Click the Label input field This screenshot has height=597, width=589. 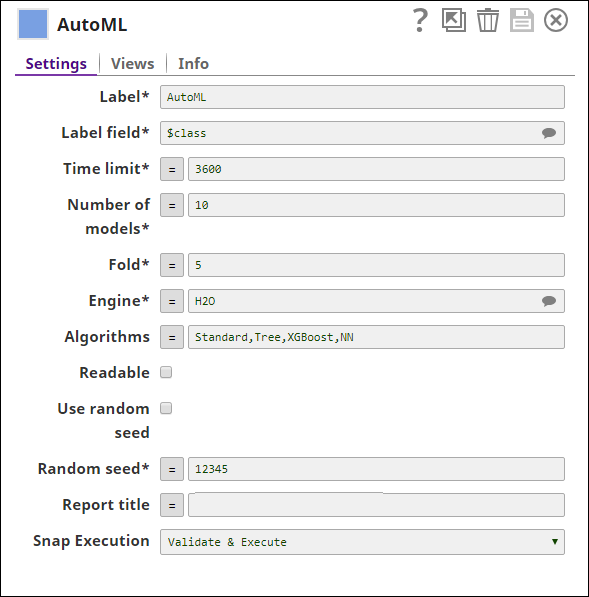coord(362,97)
